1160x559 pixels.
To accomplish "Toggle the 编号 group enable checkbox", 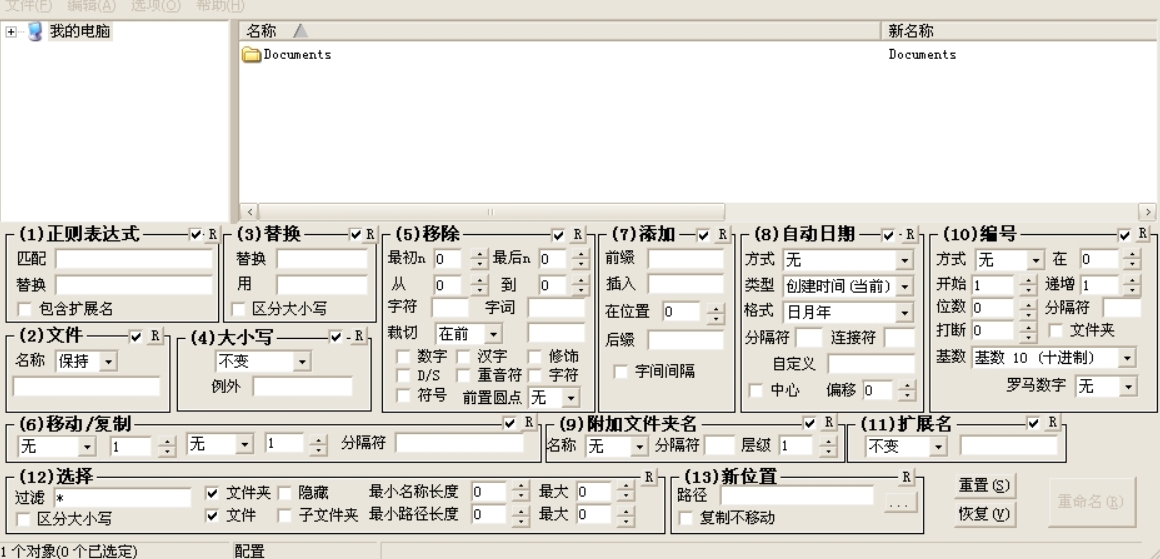I will tap(1125, 235).
